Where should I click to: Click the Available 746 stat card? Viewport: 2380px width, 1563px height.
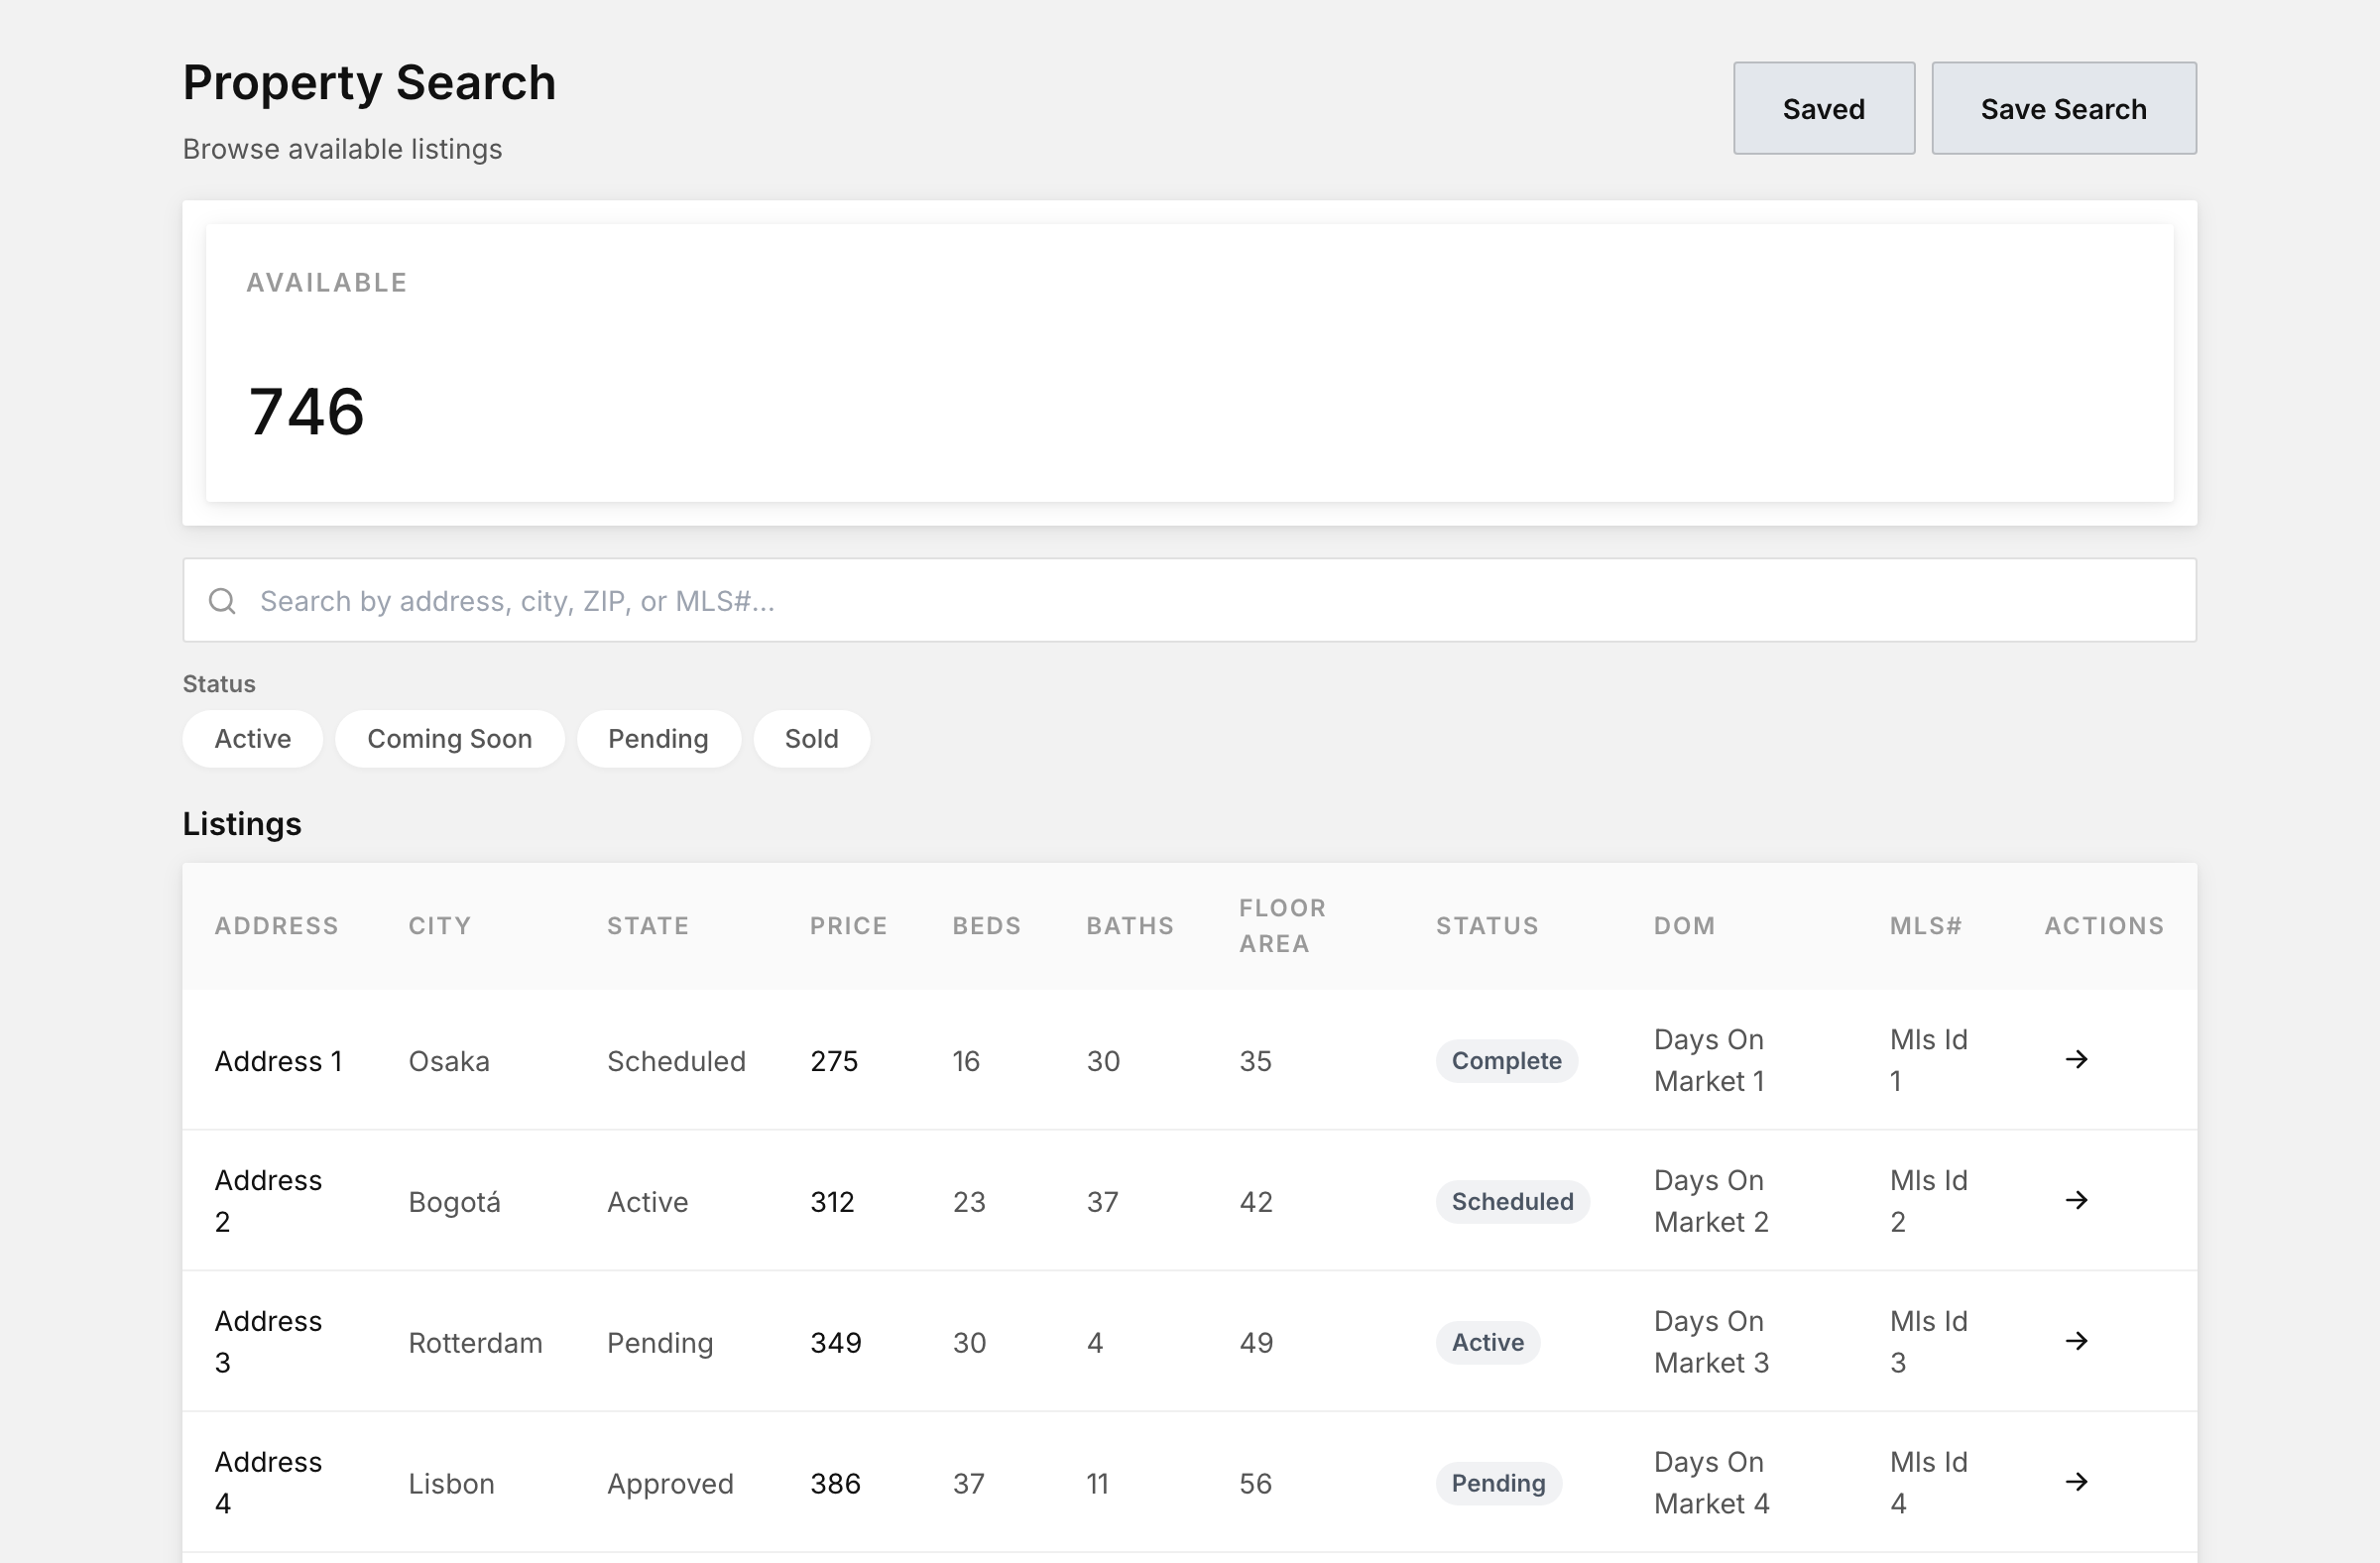click(x=1189, y=363)
